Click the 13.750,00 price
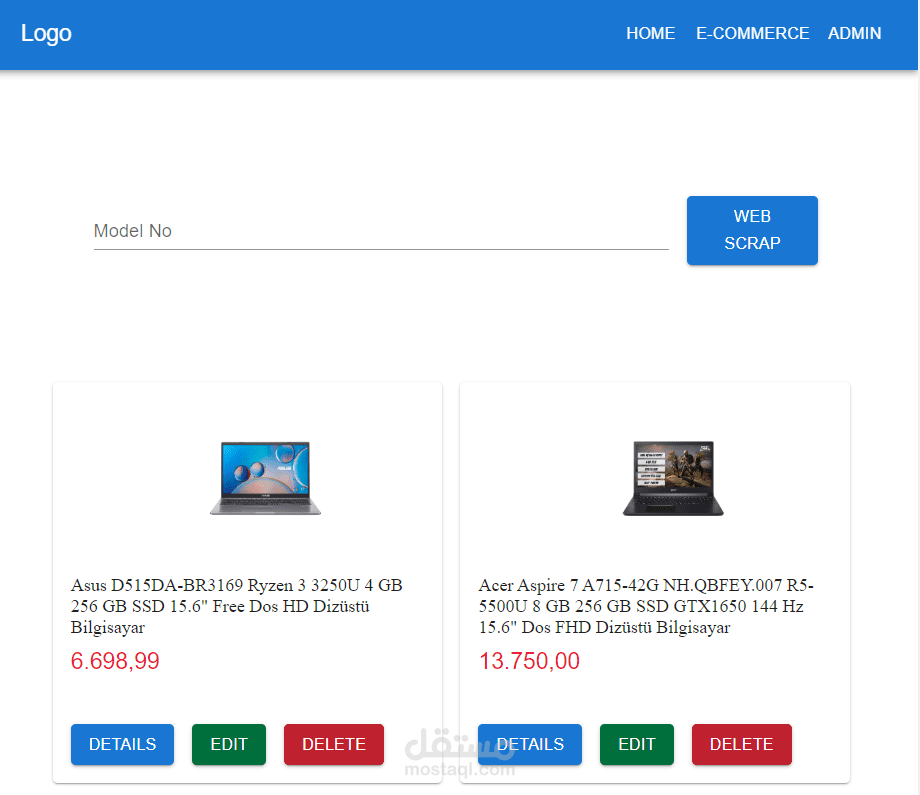Viewport: 920px width, 795px height. [x=529, y=661]
